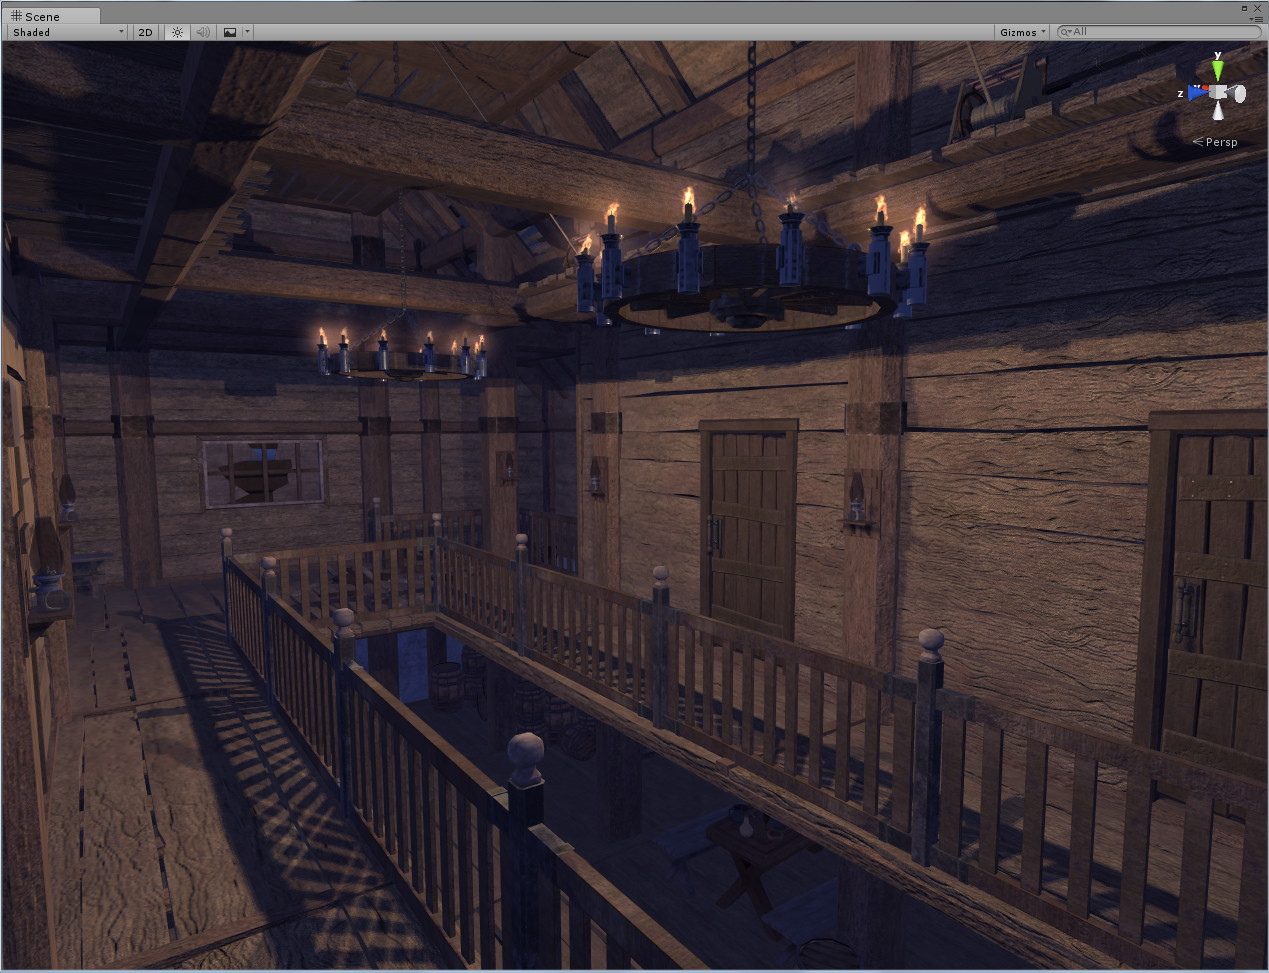Toggle Persp projection label
The width and height of the screenshot is (1269, 973).
(1216, 142)
